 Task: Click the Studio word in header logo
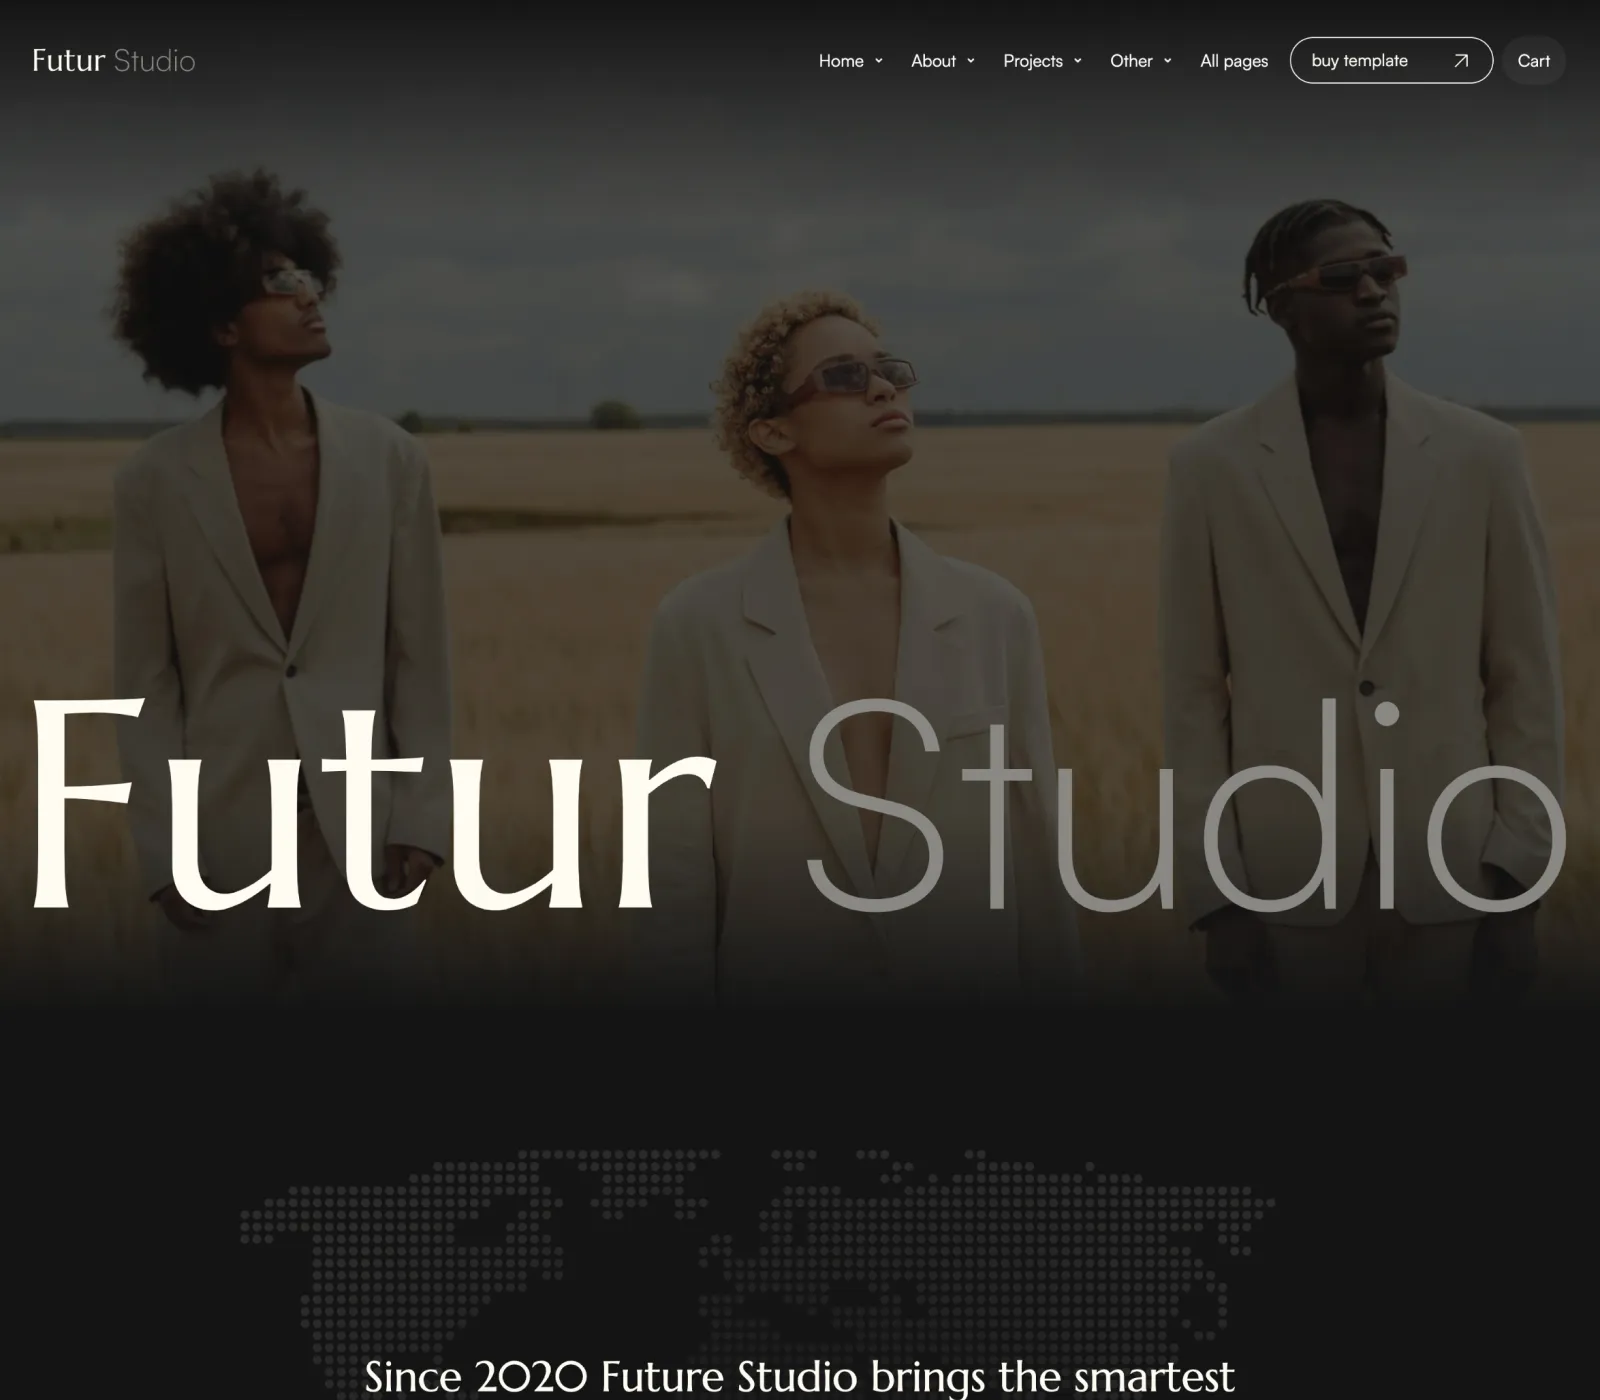154,61
